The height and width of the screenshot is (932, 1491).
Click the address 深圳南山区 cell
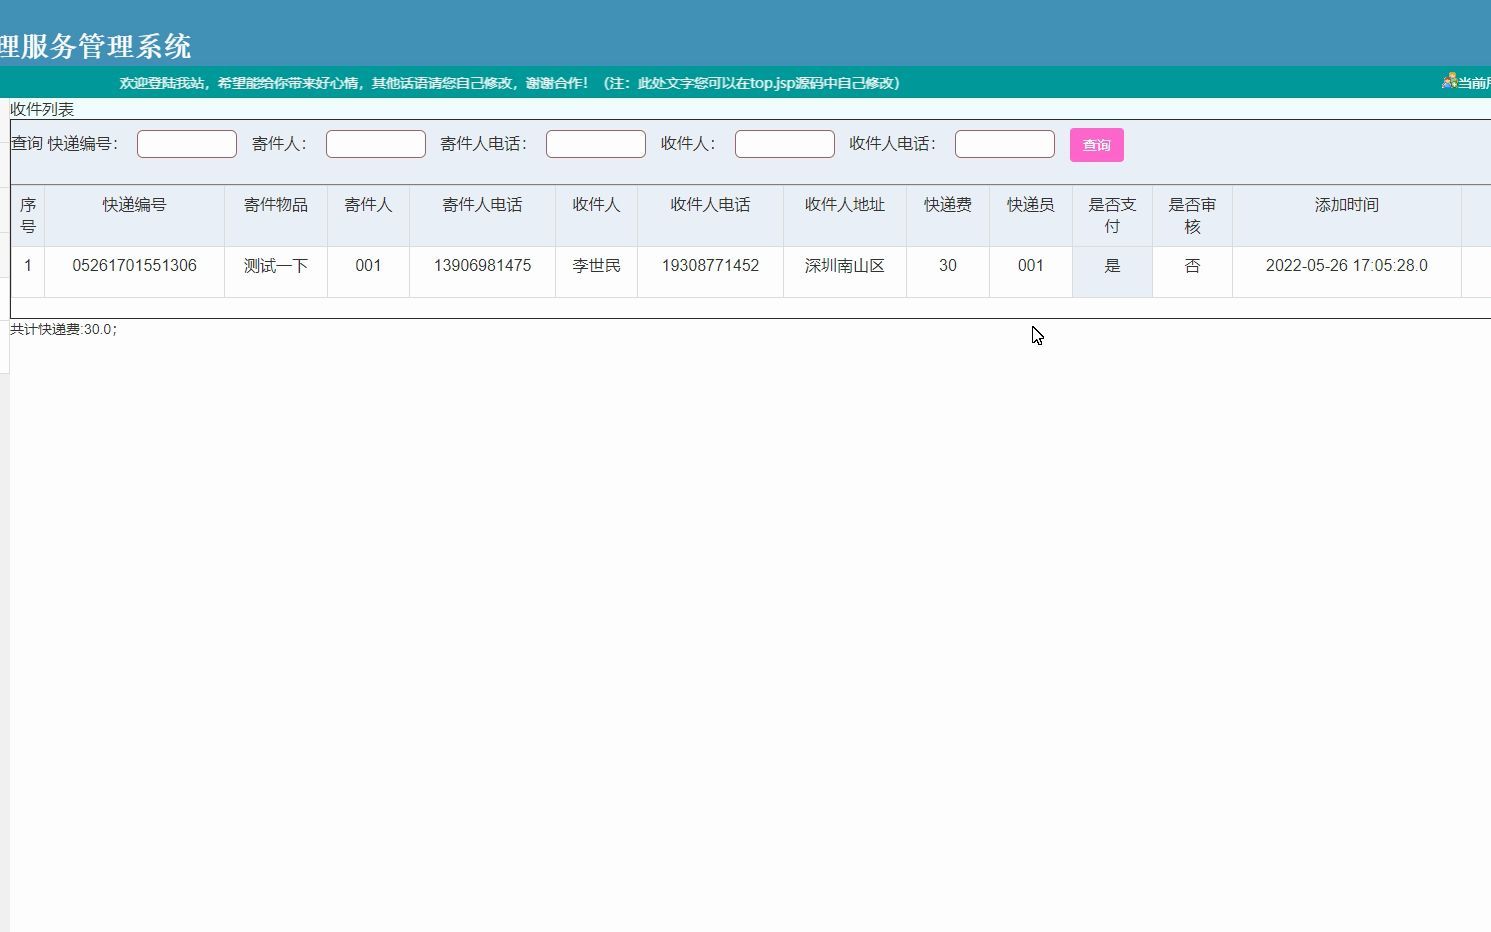tap(844, 265)
